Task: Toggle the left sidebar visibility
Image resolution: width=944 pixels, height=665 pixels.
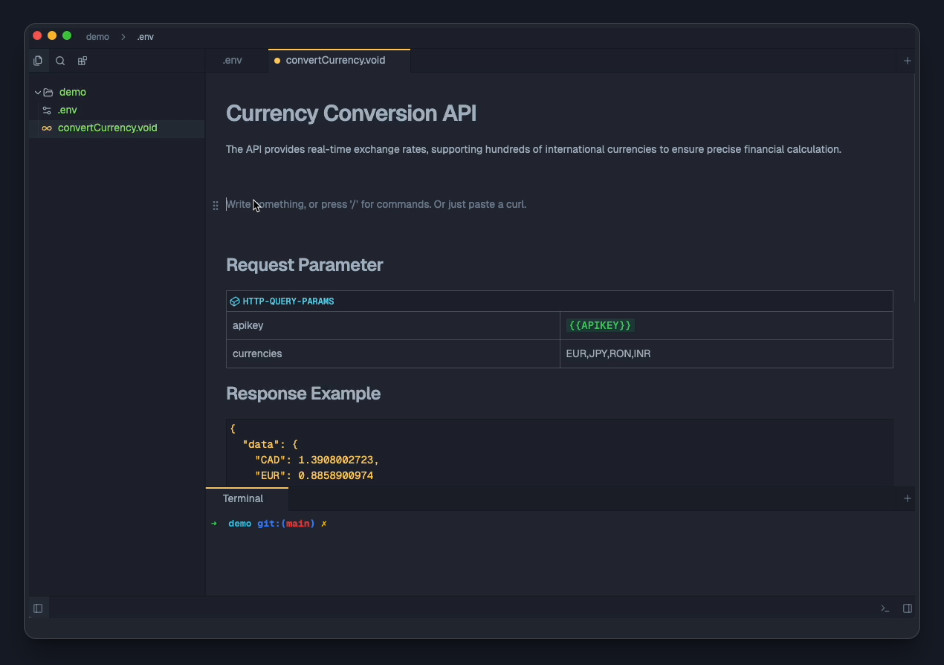Action: [x=38, y=608]
